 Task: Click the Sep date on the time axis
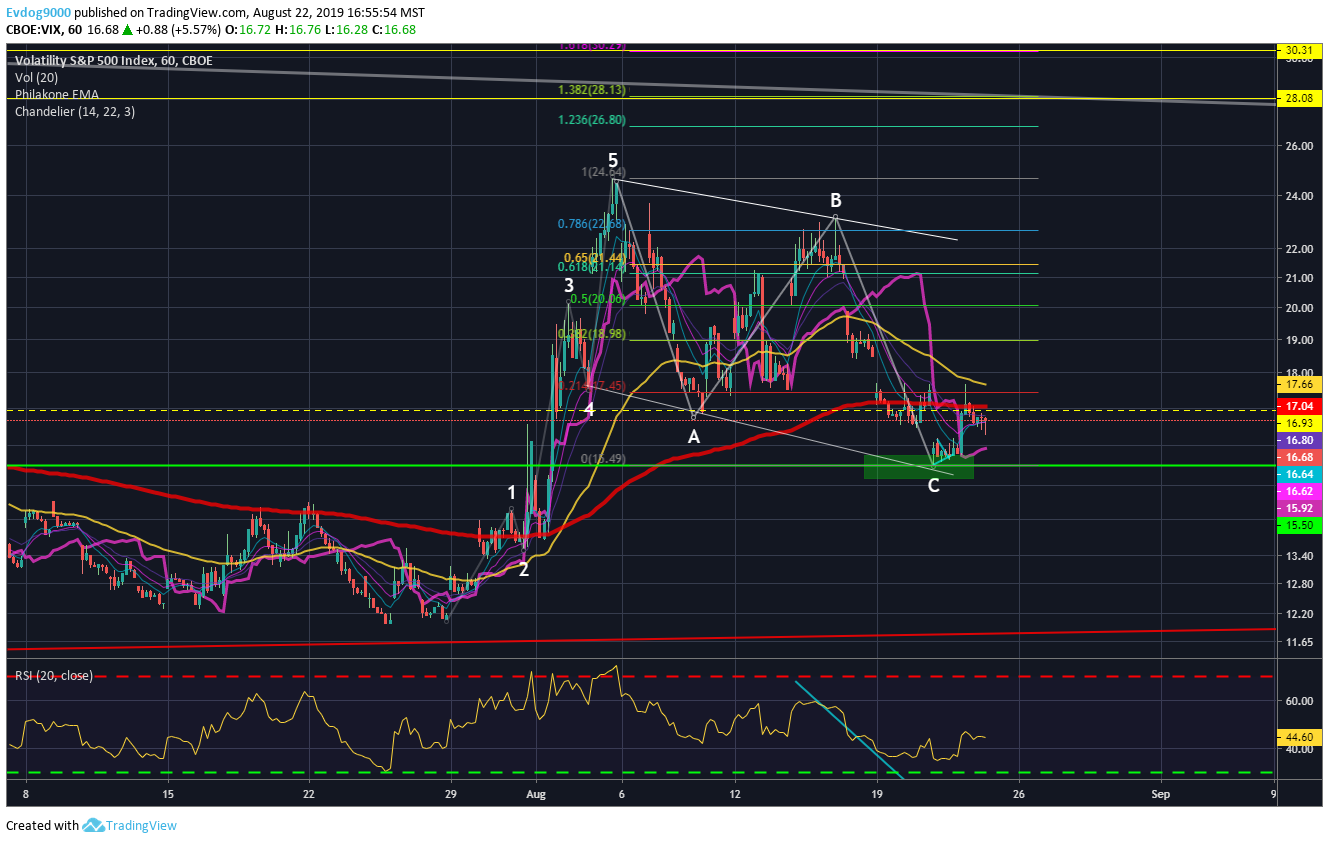[1160, 795]
